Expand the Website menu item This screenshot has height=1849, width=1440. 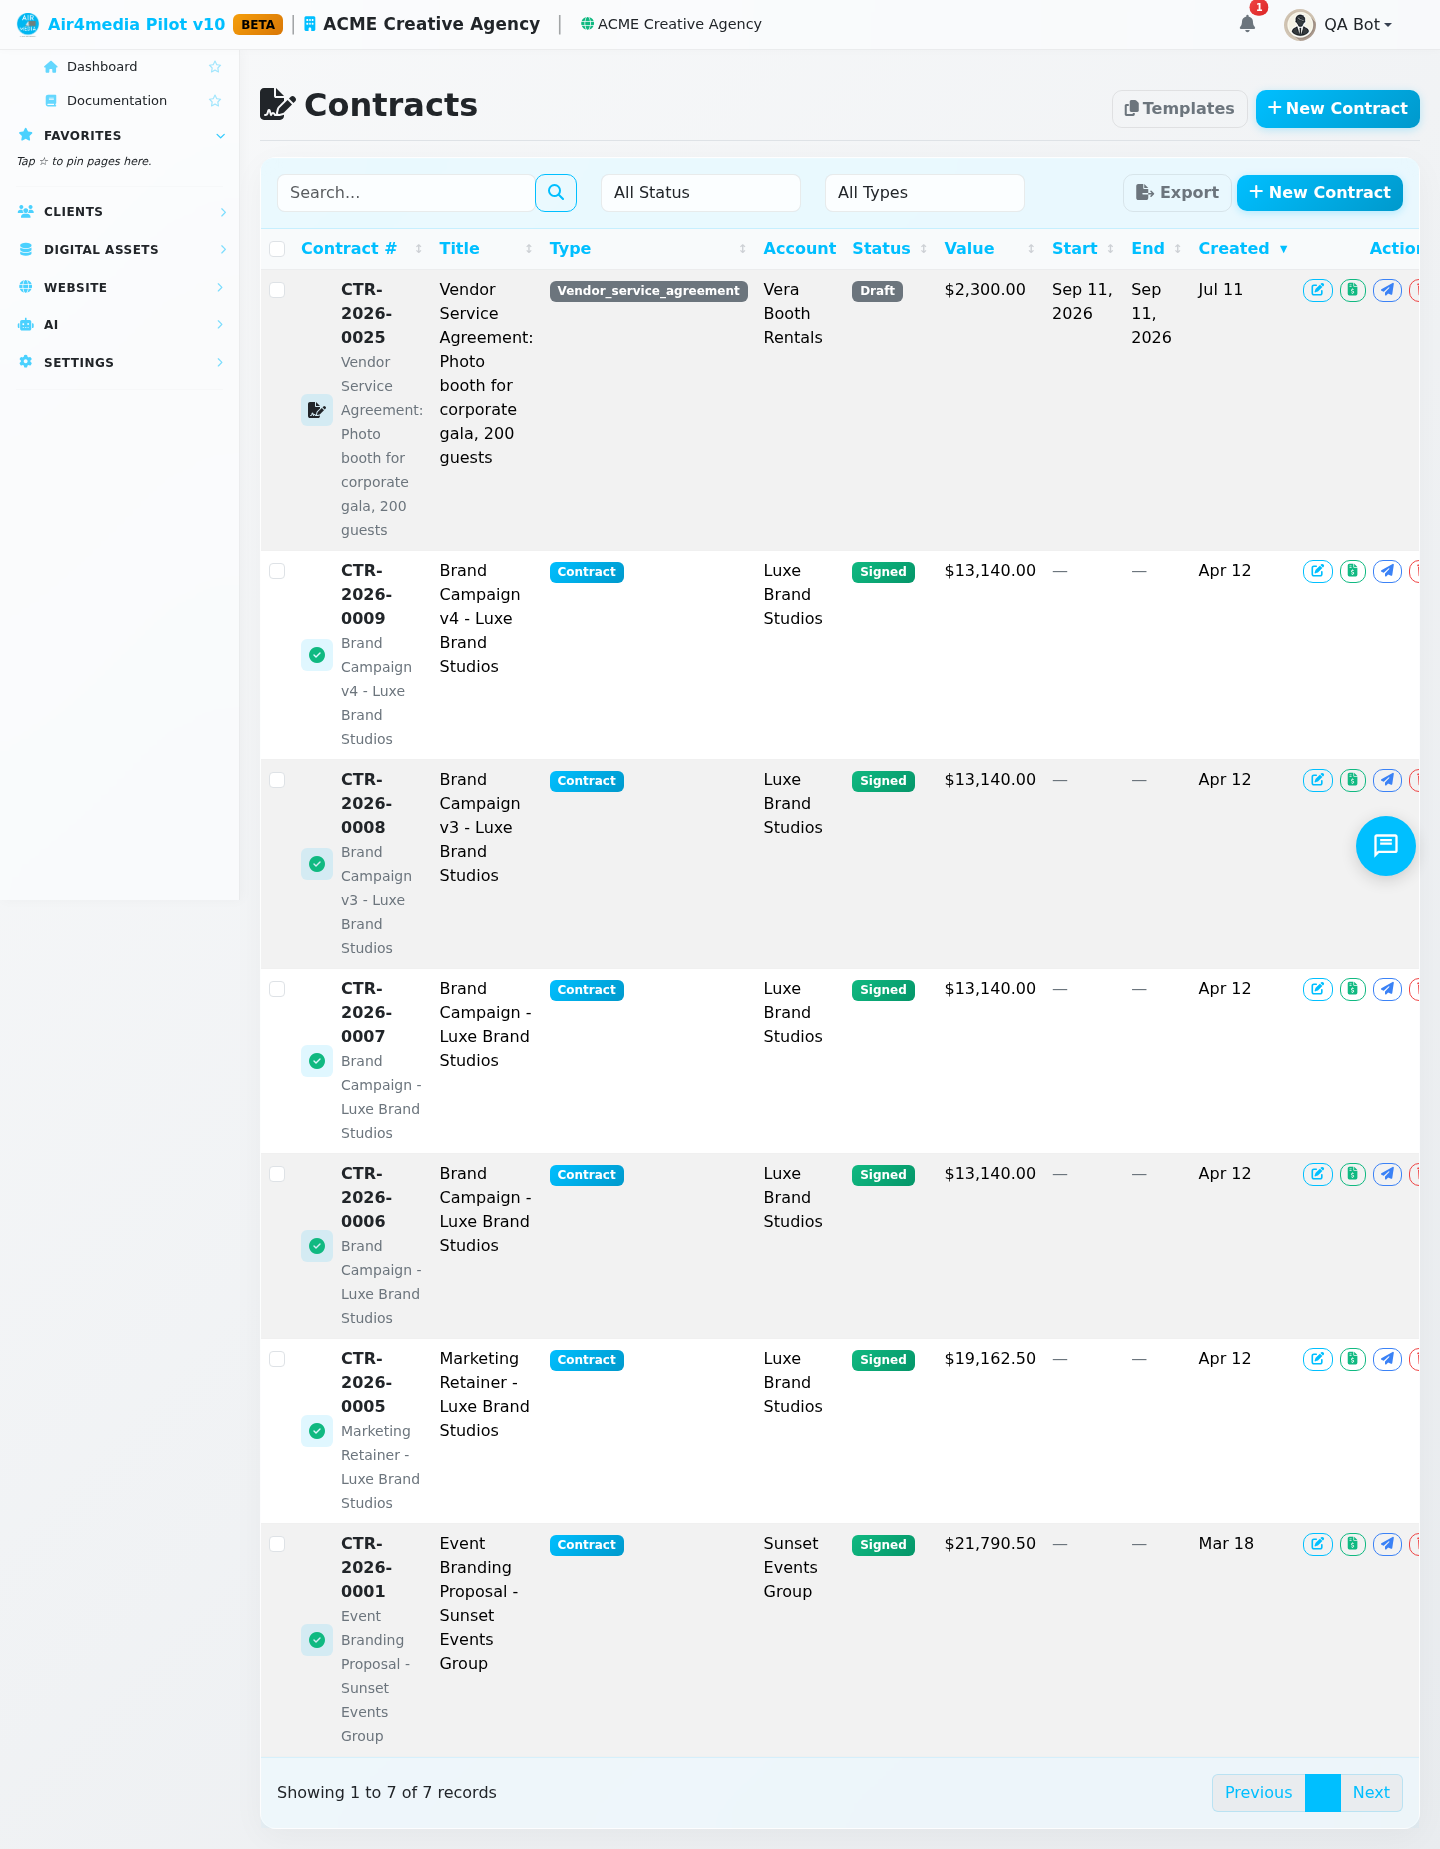click(120, 288)
